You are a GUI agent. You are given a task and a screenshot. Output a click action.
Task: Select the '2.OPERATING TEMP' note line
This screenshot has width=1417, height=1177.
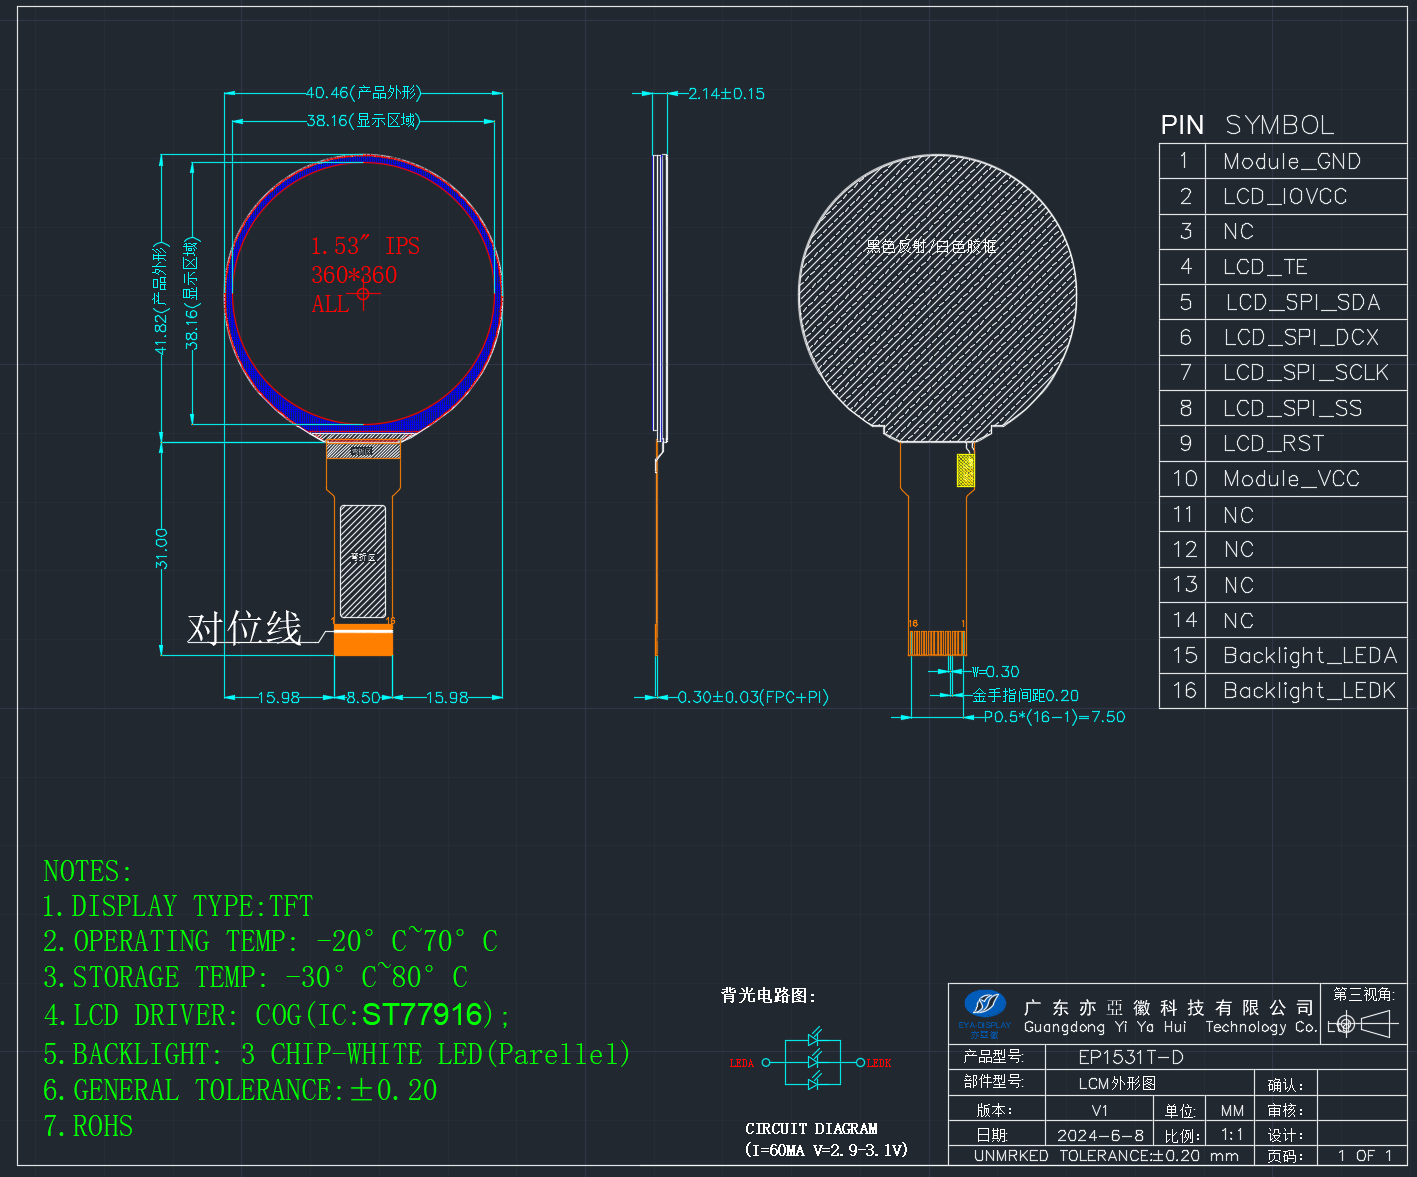click(270, 942)
